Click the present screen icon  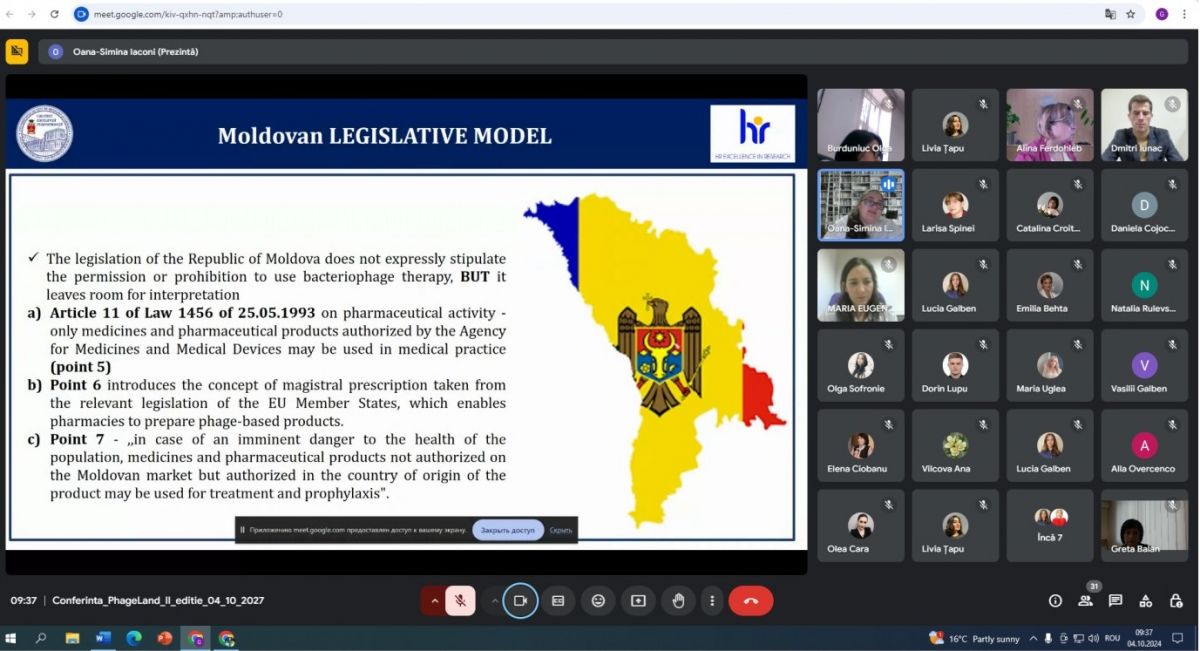(638, 601)
